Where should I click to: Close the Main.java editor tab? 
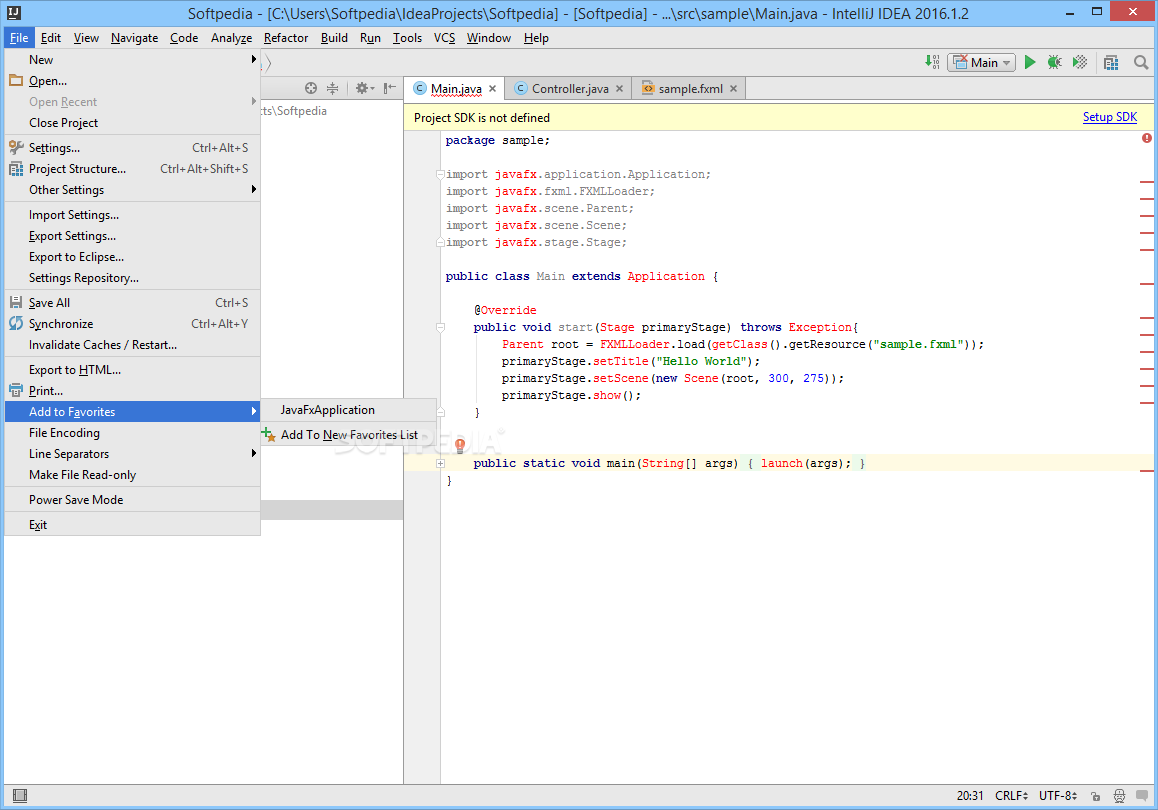click(x=493, y=89)
